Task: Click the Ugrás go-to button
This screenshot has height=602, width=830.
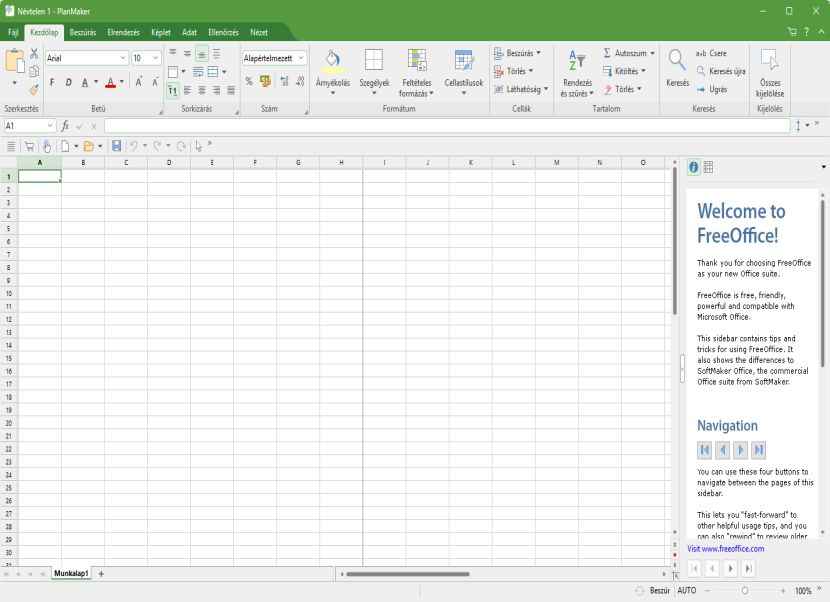Action: [712, 89]
